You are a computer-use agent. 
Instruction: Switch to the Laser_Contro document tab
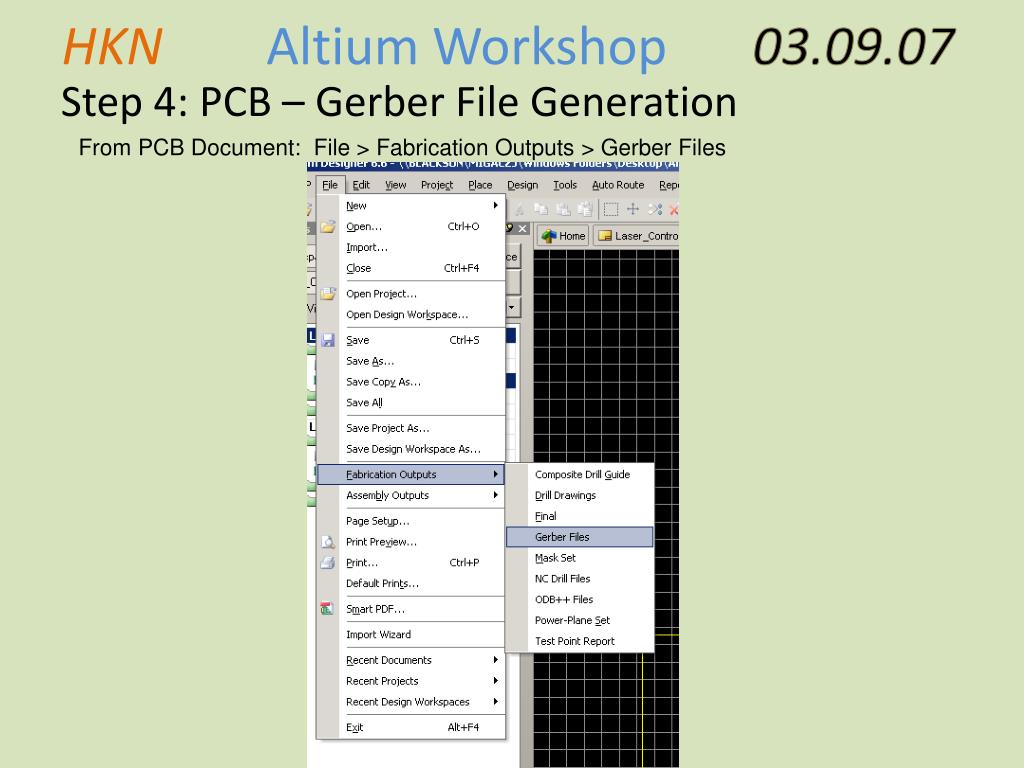click(x=637, y=236)
